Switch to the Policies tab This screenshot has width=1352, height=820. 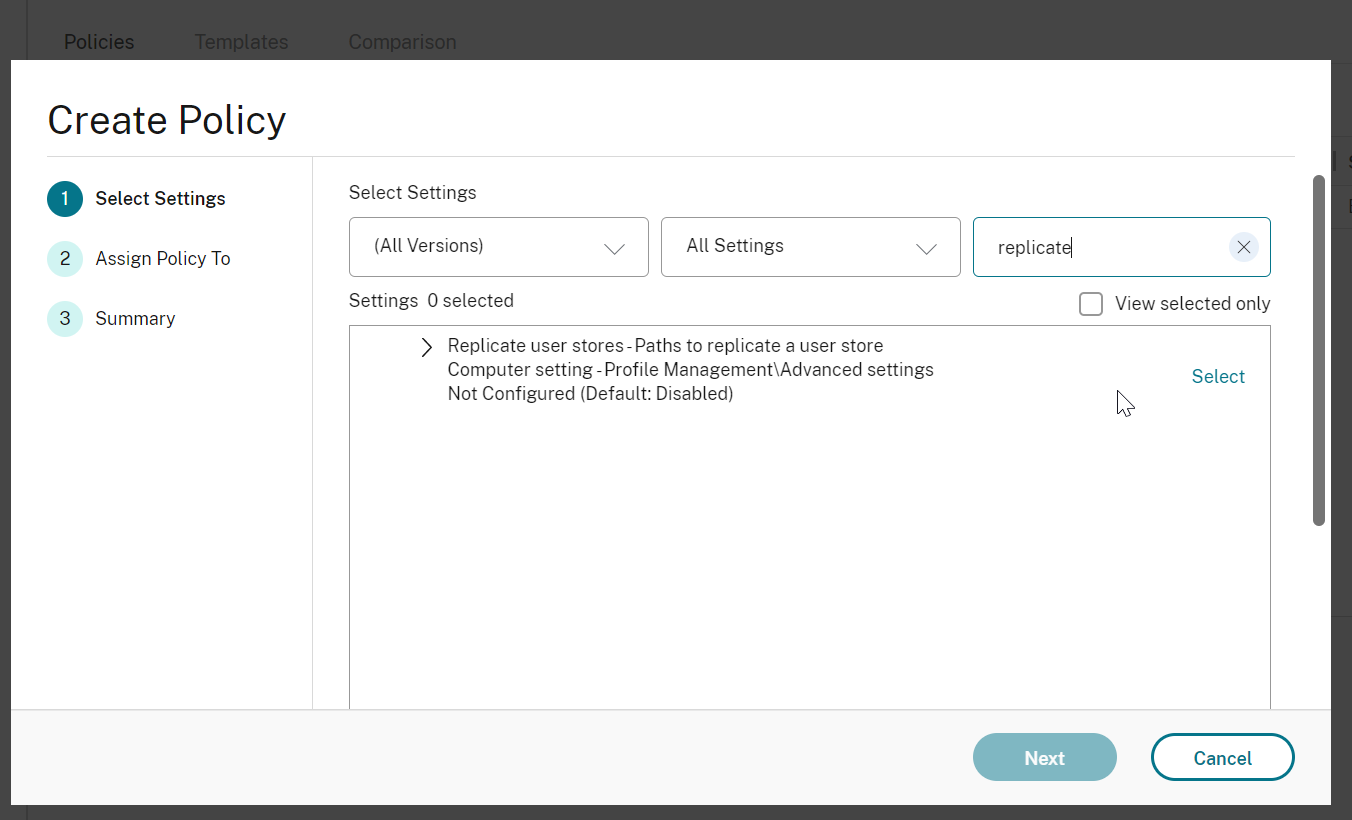[99, 42]
